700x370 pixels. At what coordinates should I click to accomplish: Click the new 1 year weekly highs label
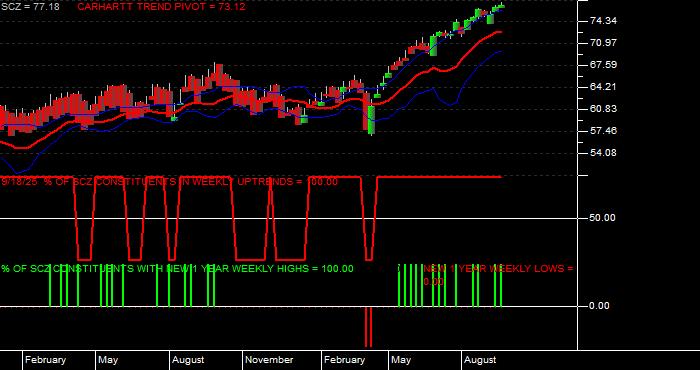coord(177,269)
